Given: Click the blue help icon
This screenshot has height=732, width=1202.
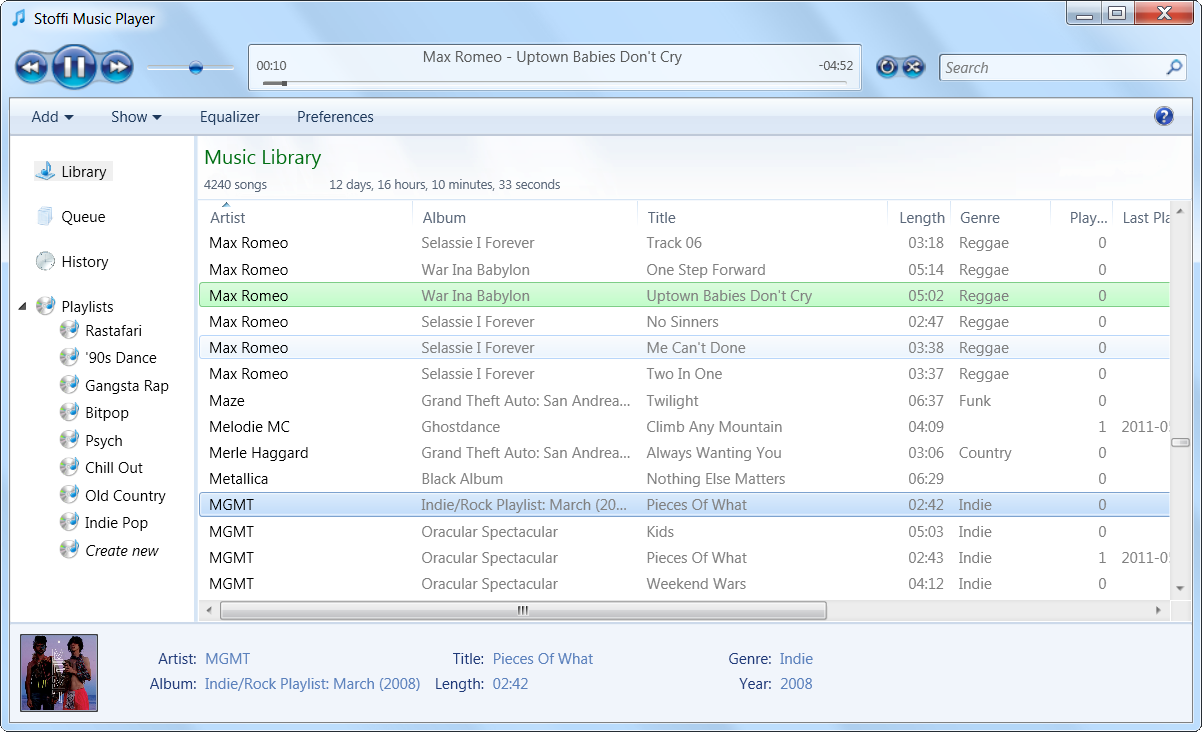Looking at the screenshot, I should pyautogui.click(x=1164, y=116).
